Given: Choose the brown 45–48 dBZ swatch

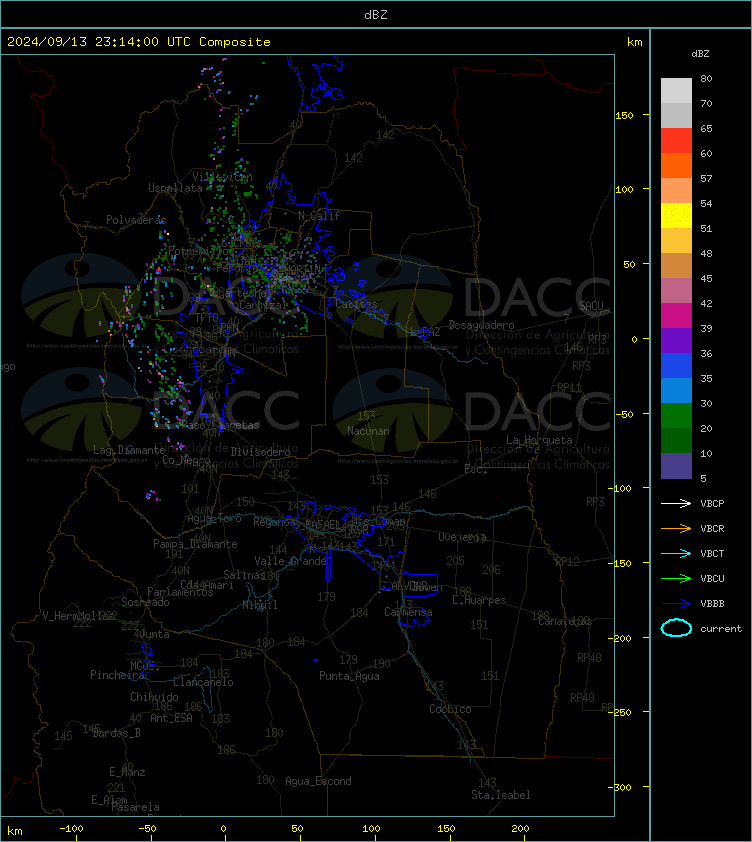Looking at the screenshot, I should coord(676,265).
